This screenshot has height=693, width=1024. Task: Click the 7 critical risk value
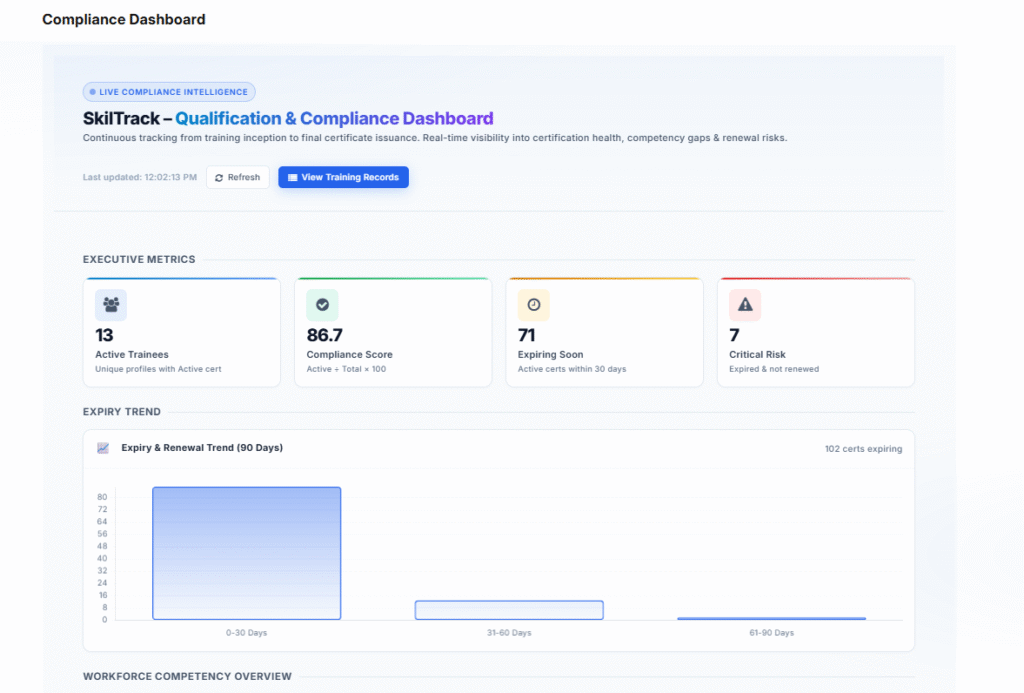coord(735,335)
